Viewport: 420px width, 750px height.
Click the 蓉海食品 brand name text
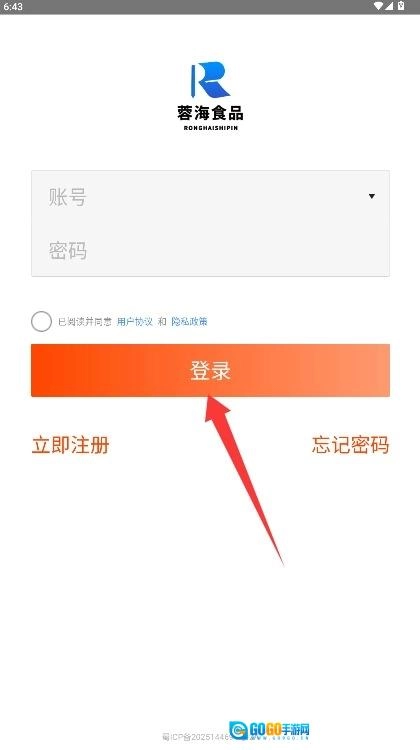tap(210, 113)
